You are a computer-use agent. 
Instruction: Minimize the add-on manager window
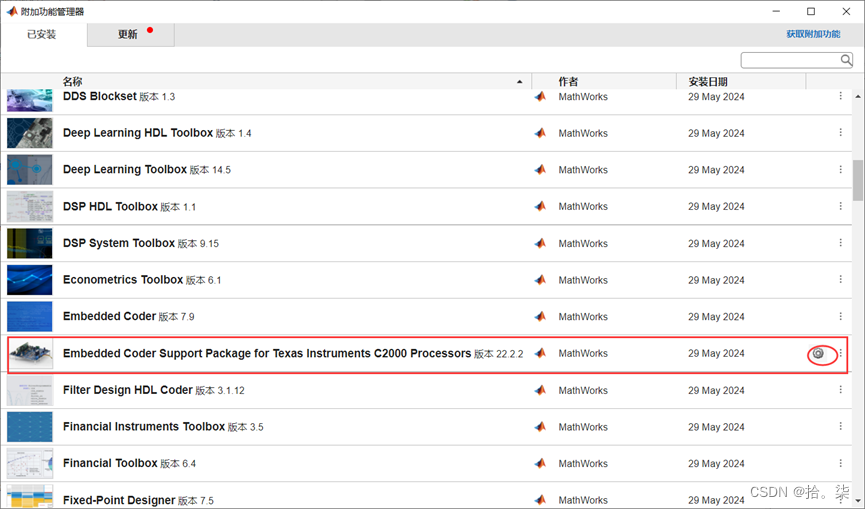[776, 11]
